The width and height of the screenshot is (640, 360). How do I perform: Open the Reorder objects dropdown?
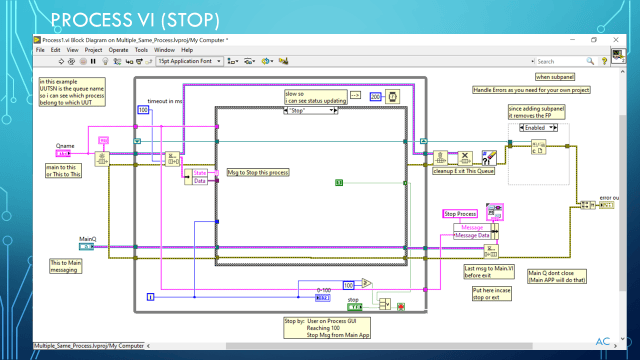[267, 61]
